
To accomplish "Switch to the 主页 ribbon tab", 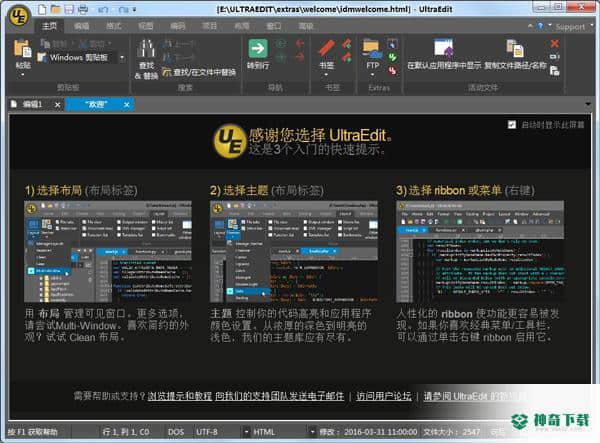I will point(49,26).
